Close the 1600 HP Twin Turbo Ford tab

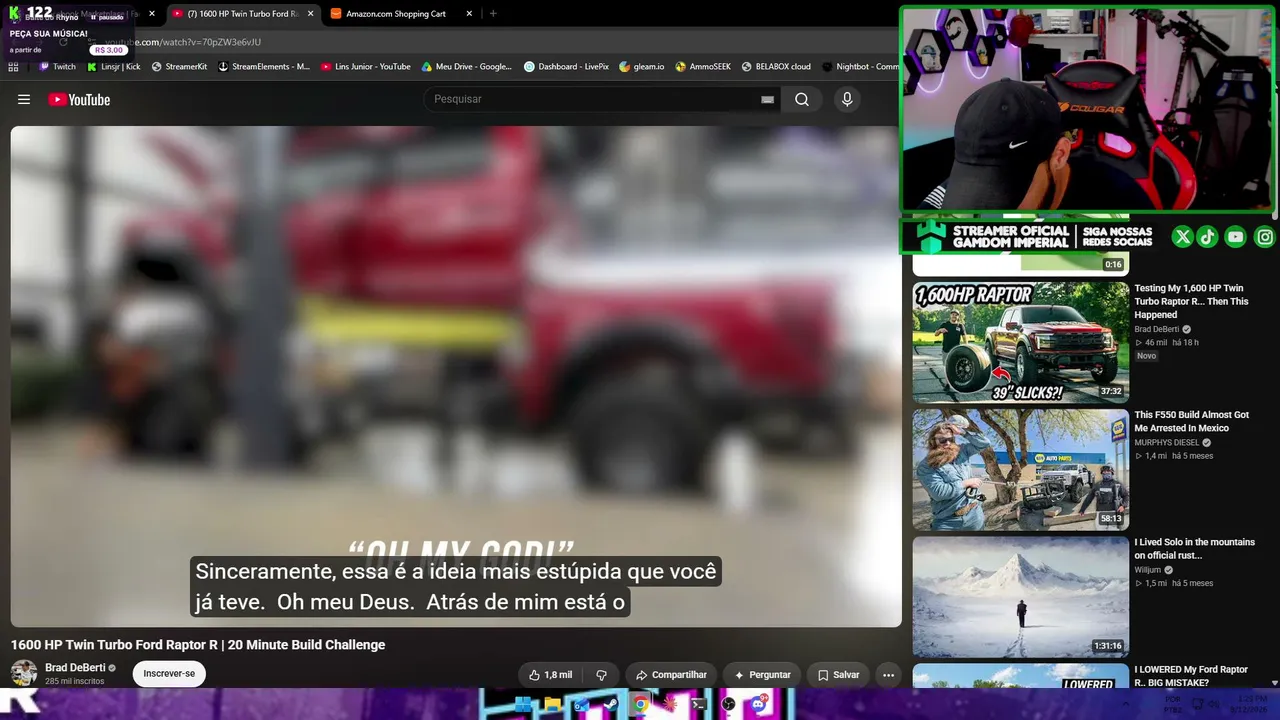pyautogui.click(x=310, y=14)
